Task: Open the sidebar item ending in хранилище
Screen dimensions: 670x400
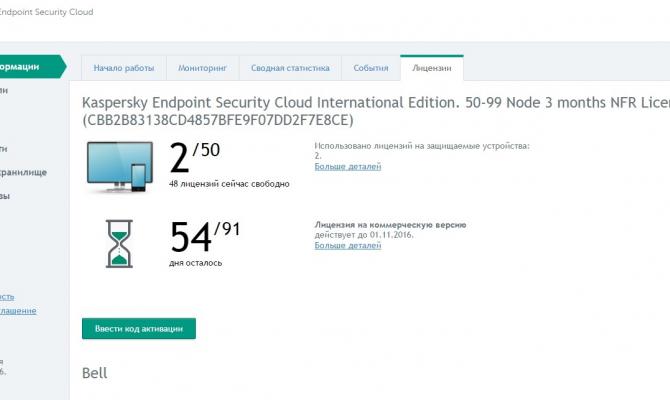Action: 23,173
